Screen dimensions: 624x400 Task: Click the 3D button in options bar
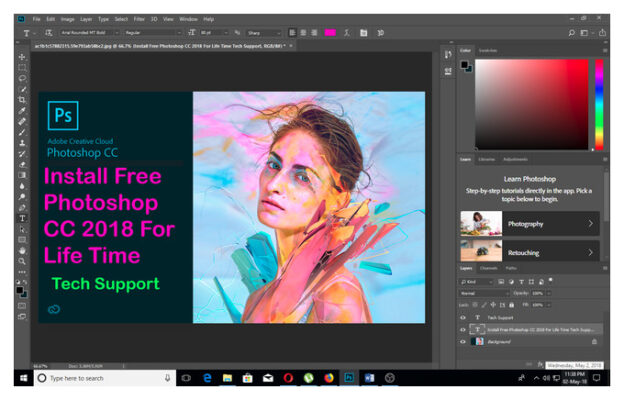pos(380,33)
